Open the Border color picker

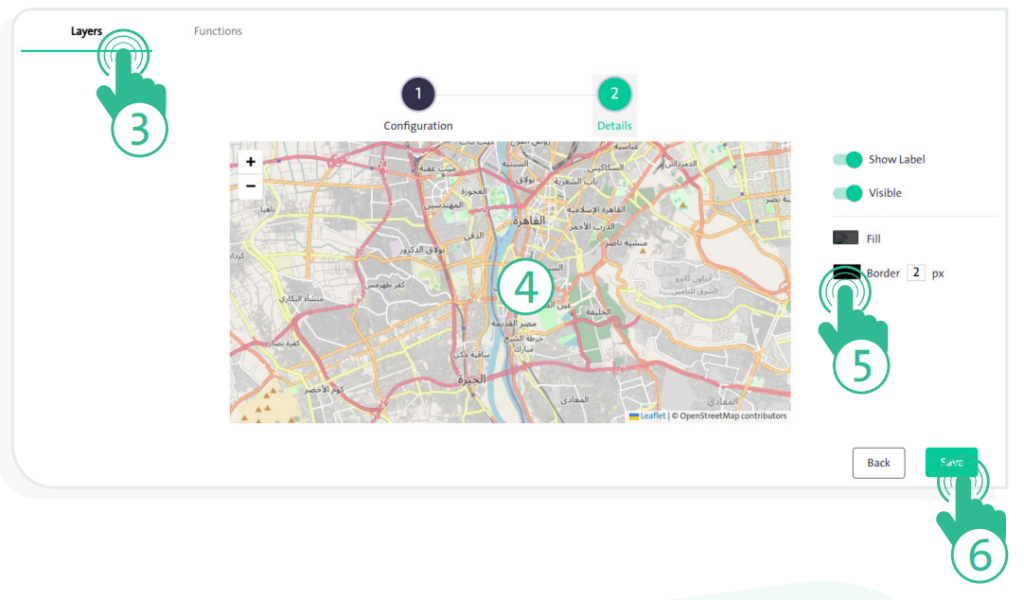(x=845, y=272)
